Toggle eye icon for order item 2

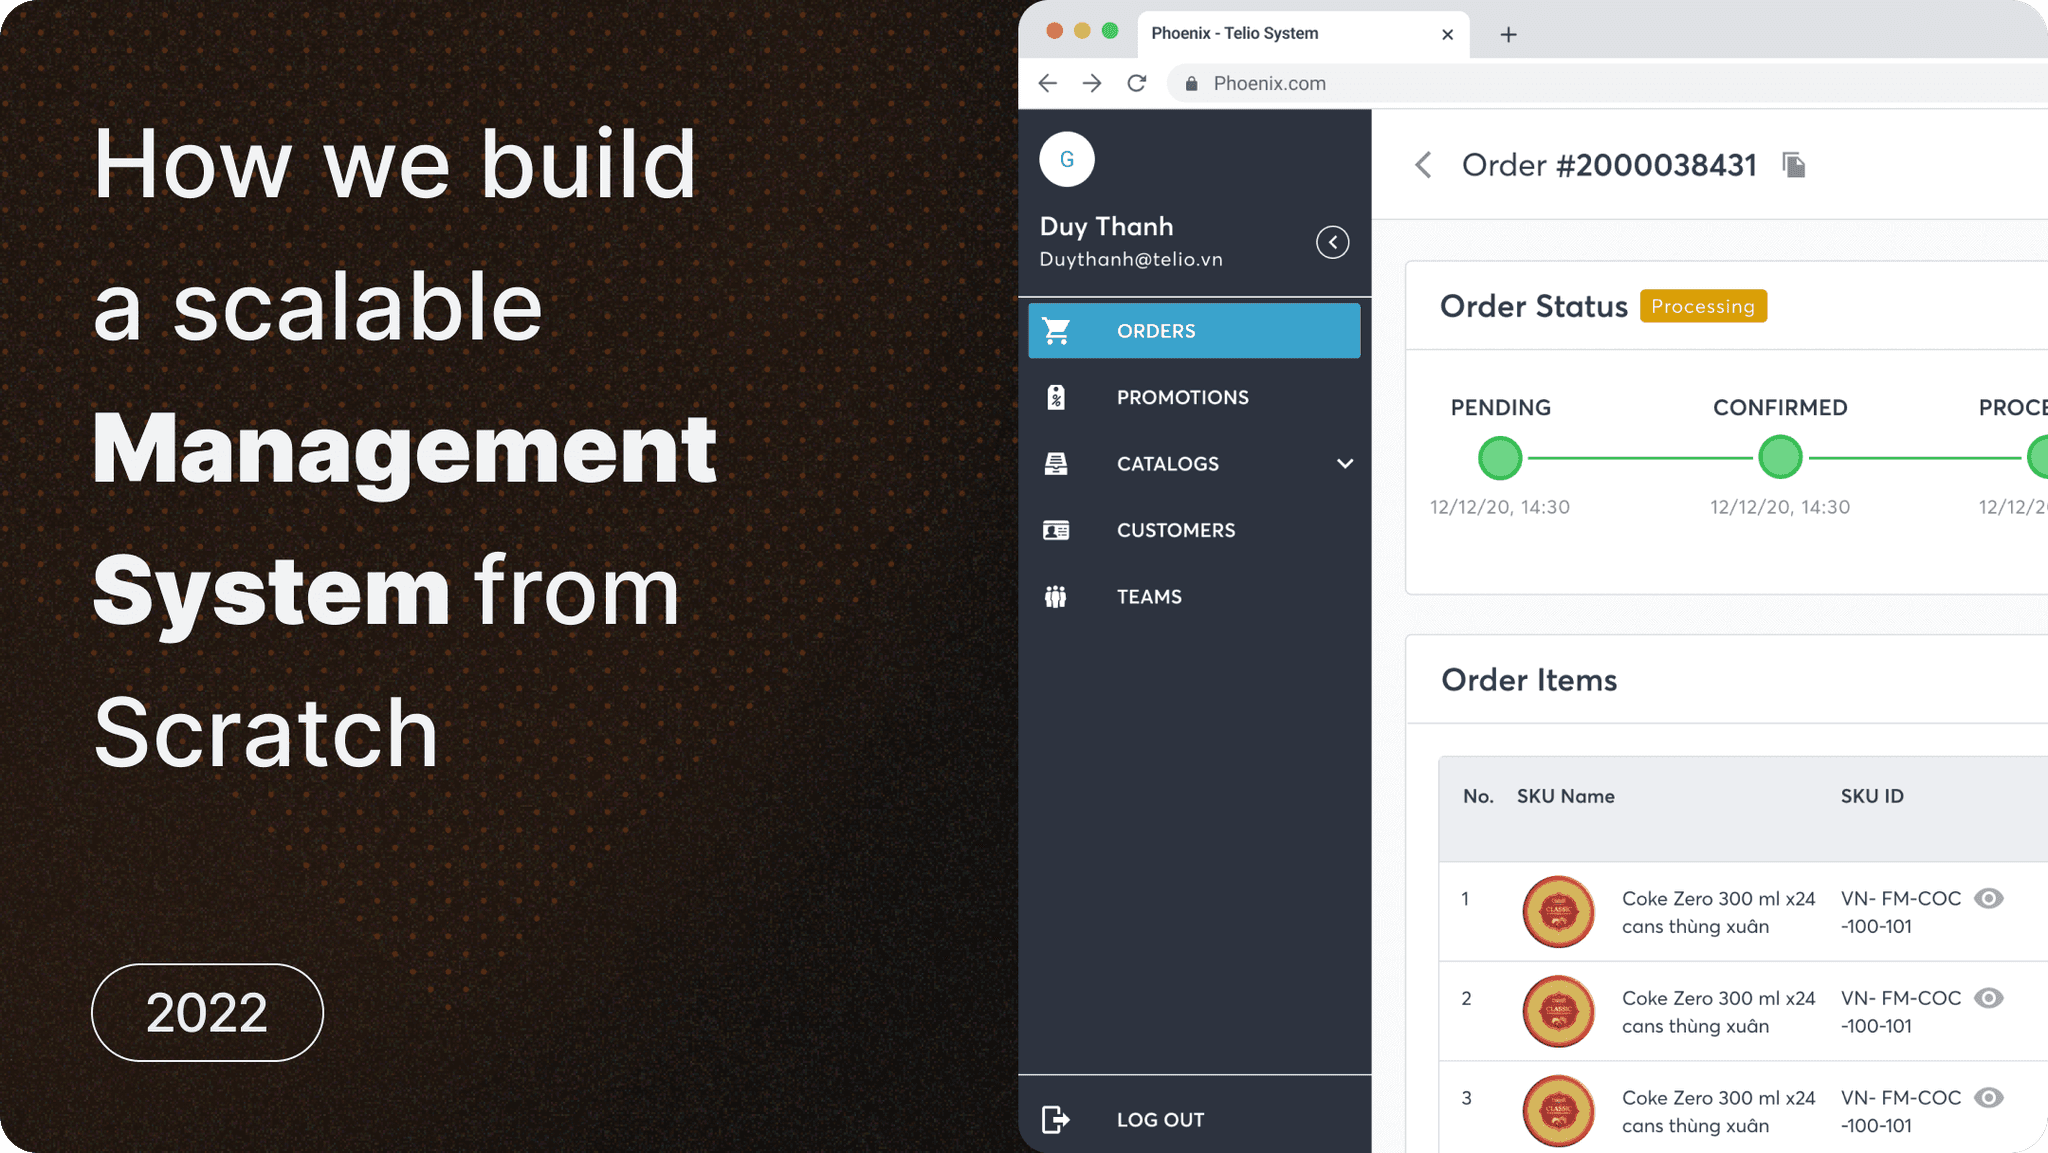click(x=1988, y=998)
